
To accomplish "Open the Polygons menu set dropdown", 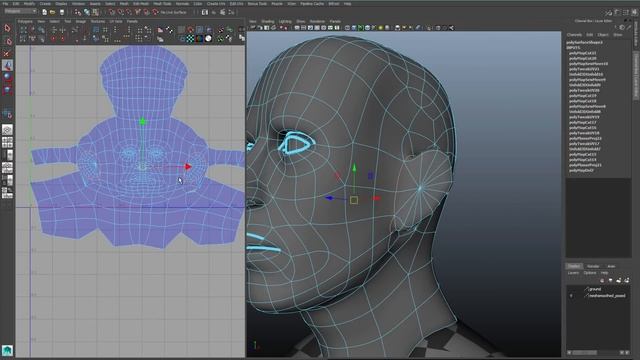I will 20,11.
